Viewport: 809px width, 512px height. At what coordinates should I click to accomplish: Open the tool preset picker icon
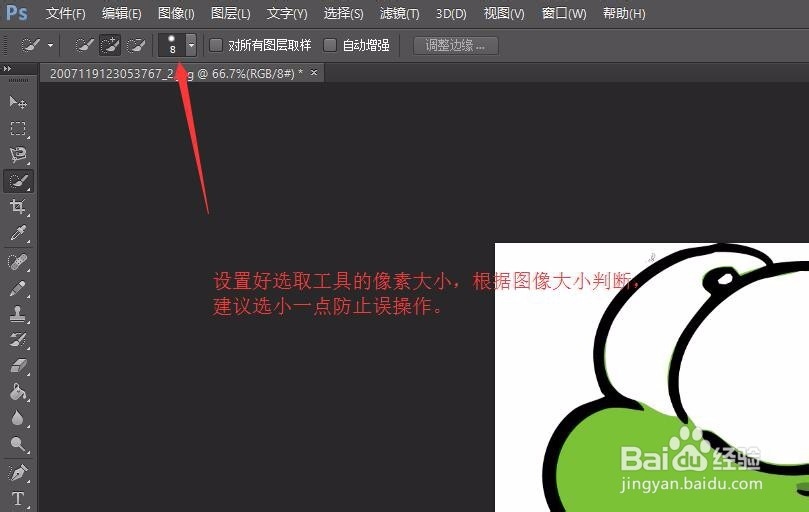(x=30, y=45)
